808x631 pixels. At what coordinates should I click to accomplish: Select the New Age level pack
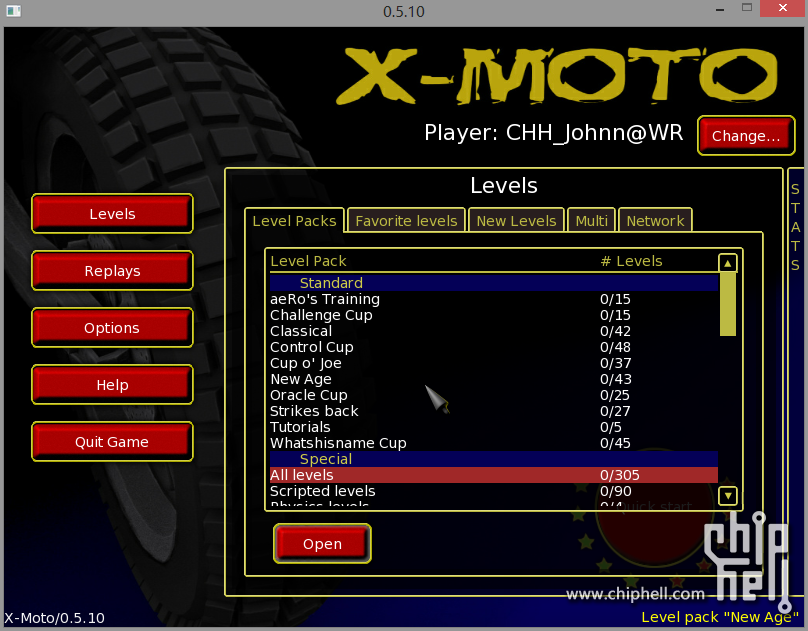click(x=494, y=379)
